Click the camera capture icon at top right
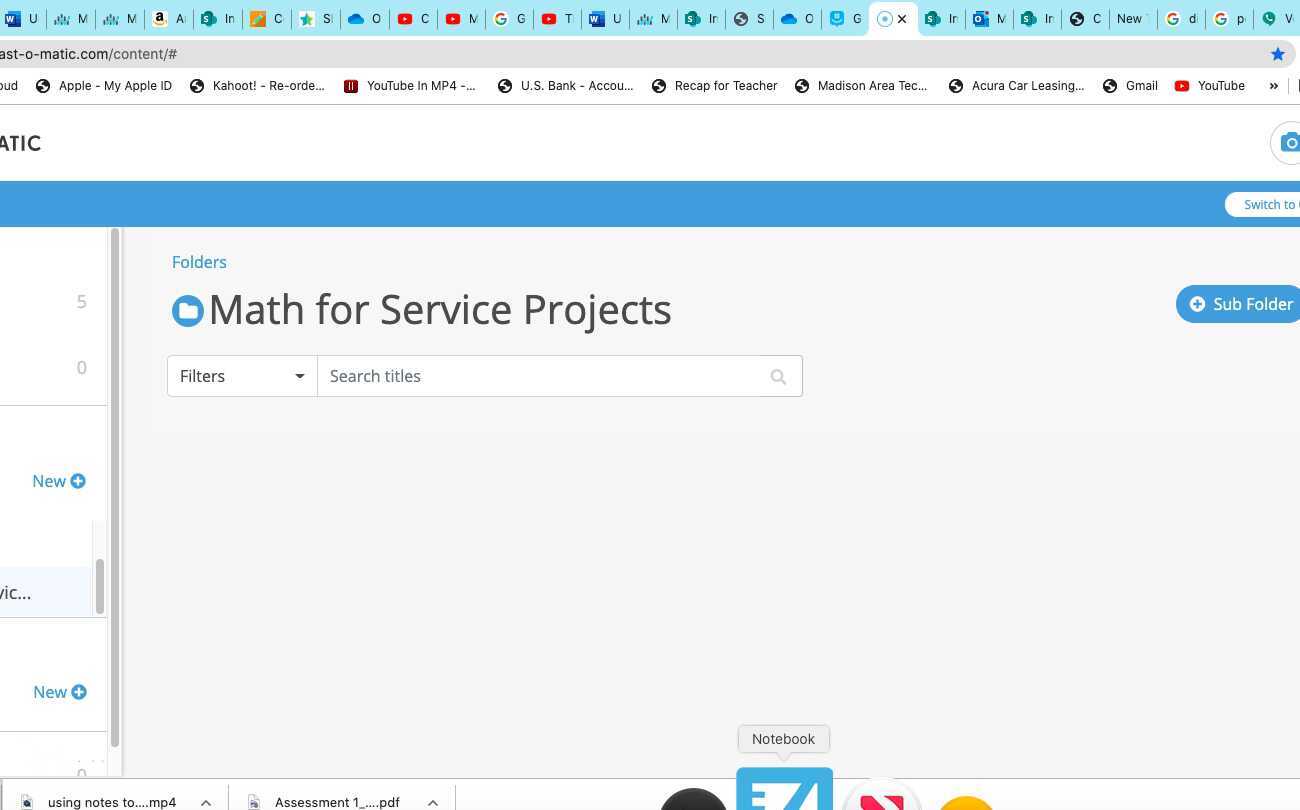 (1290, 143)
